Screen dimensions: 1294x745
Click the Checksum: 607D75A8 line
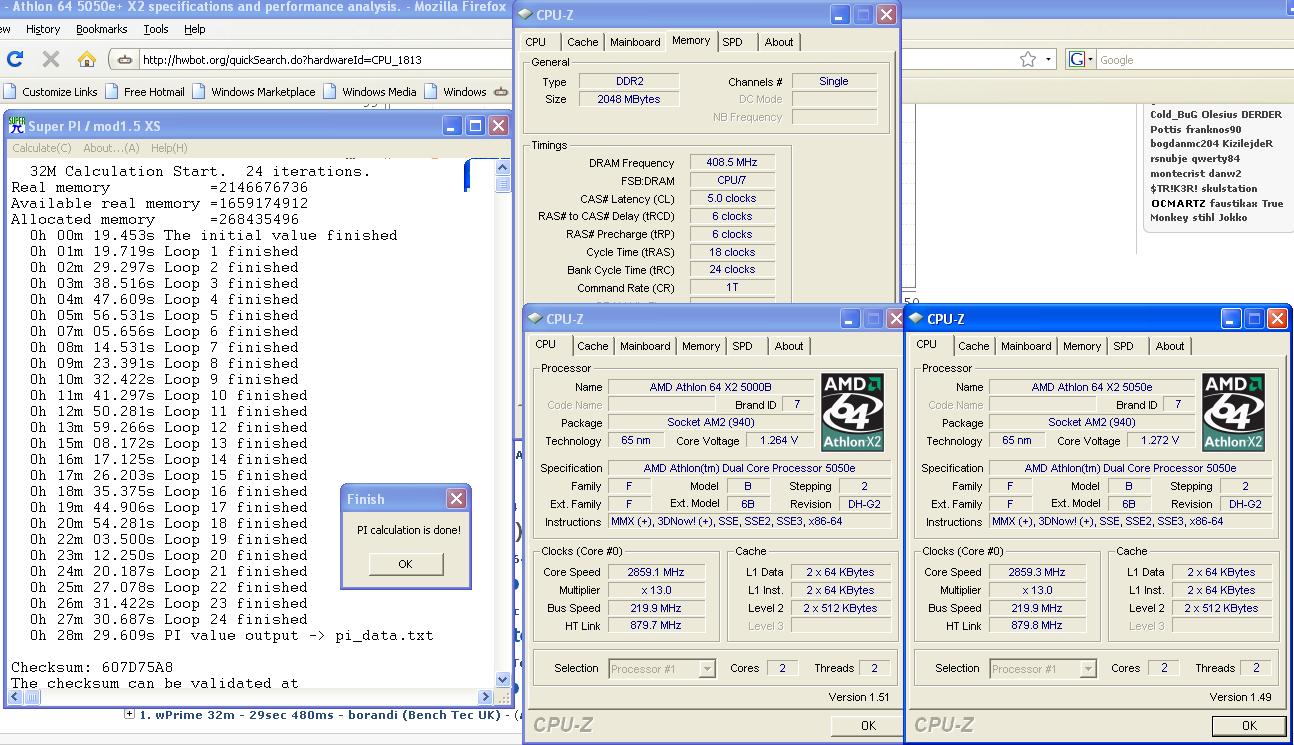click(x=92, y=667)
